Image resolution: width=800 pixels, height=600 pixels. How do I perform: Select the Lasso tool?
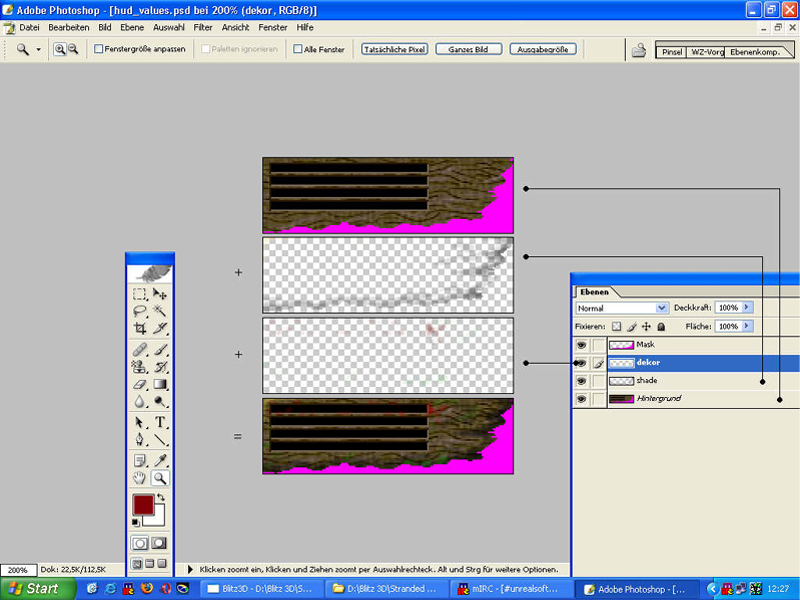[140, 310]
